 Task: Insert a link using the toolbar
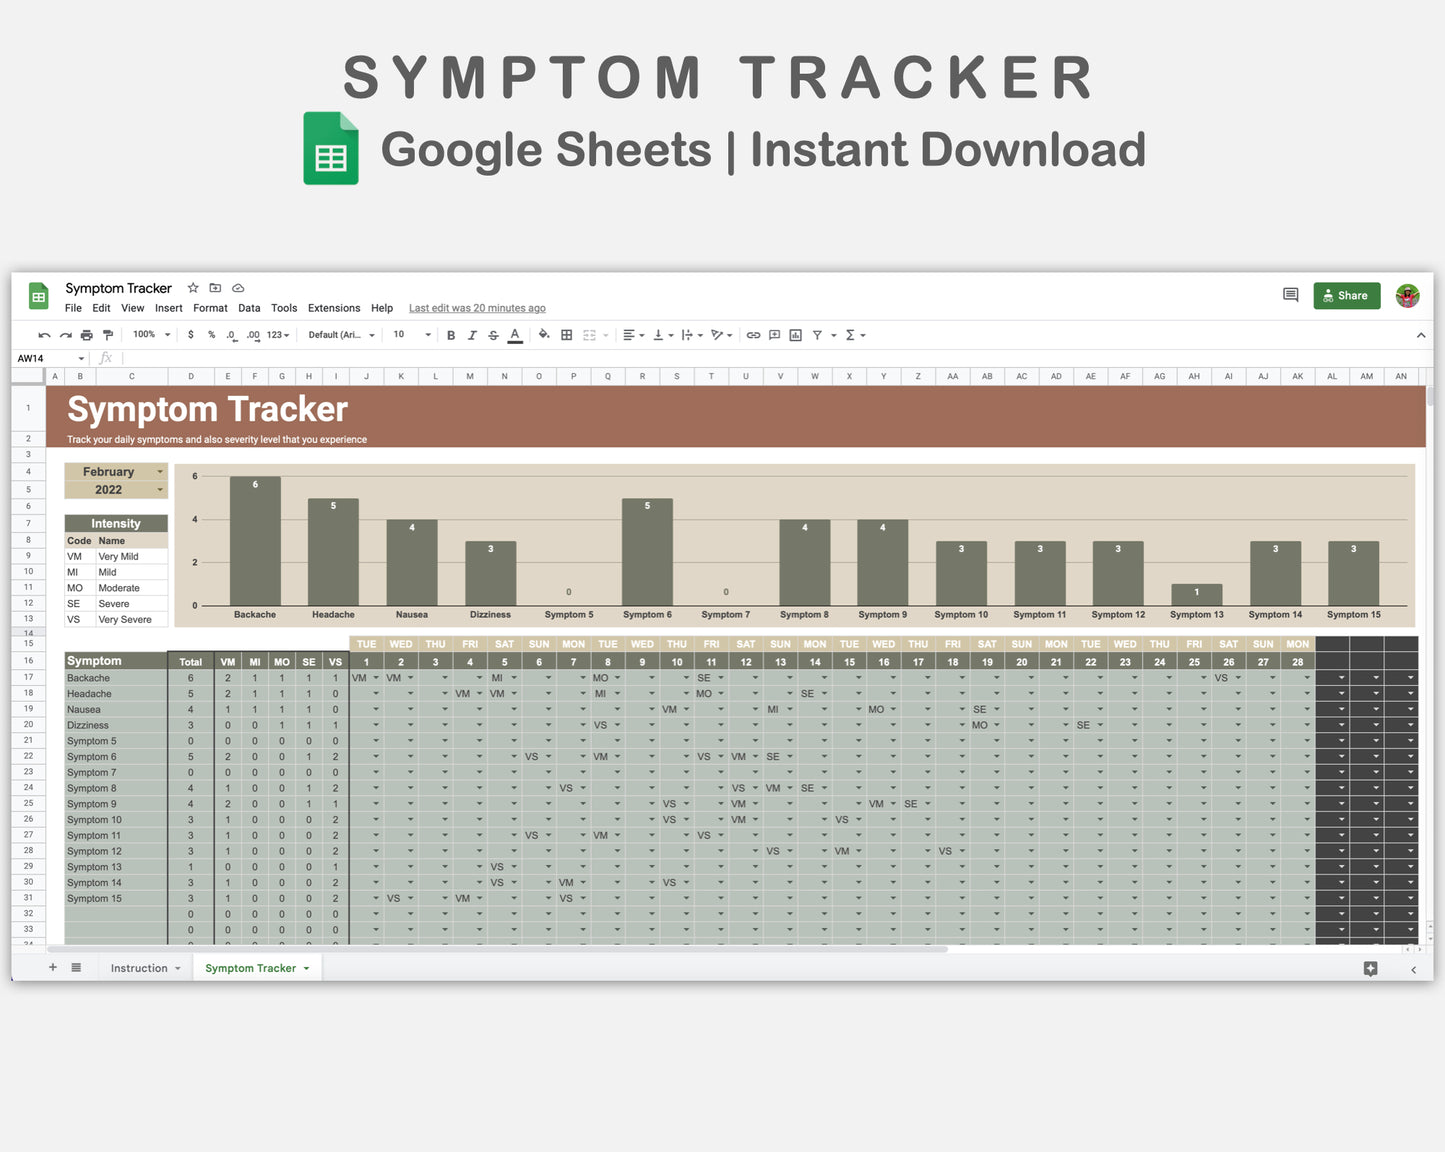(x=753, y=335)
